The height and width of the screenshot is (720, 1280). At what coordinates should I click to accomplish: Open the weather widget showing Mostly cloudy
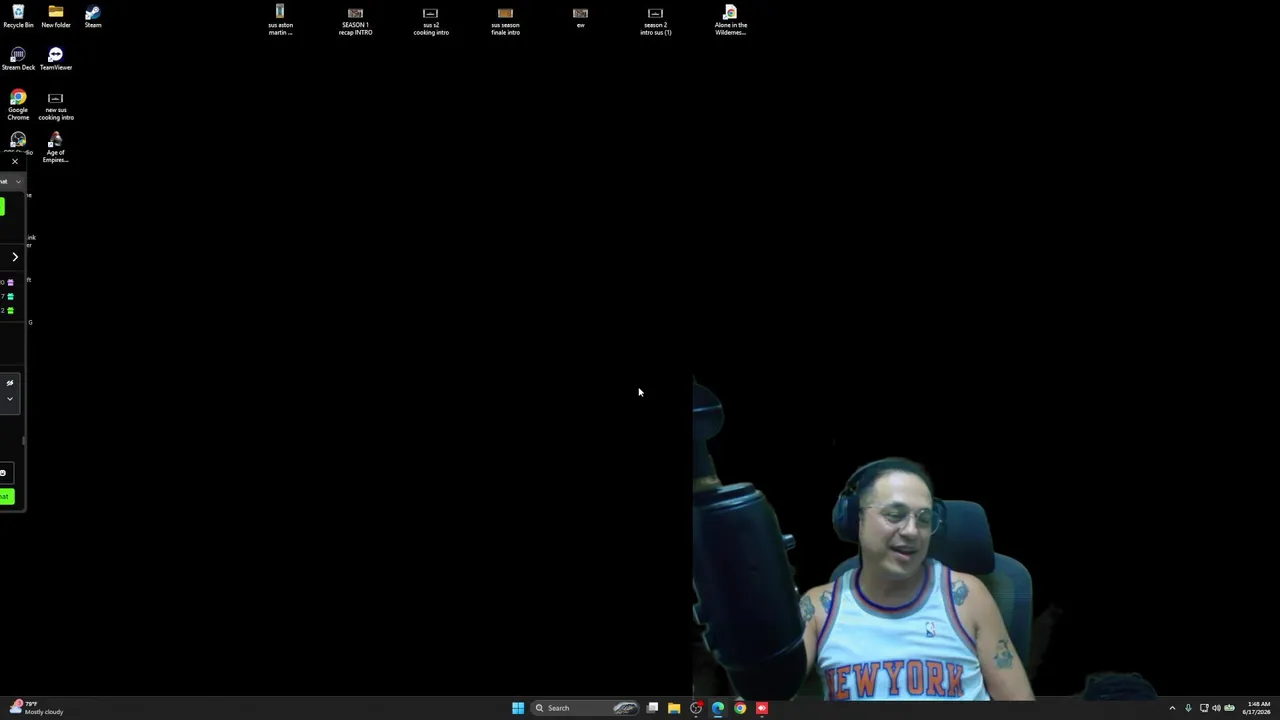coord(36,708)
